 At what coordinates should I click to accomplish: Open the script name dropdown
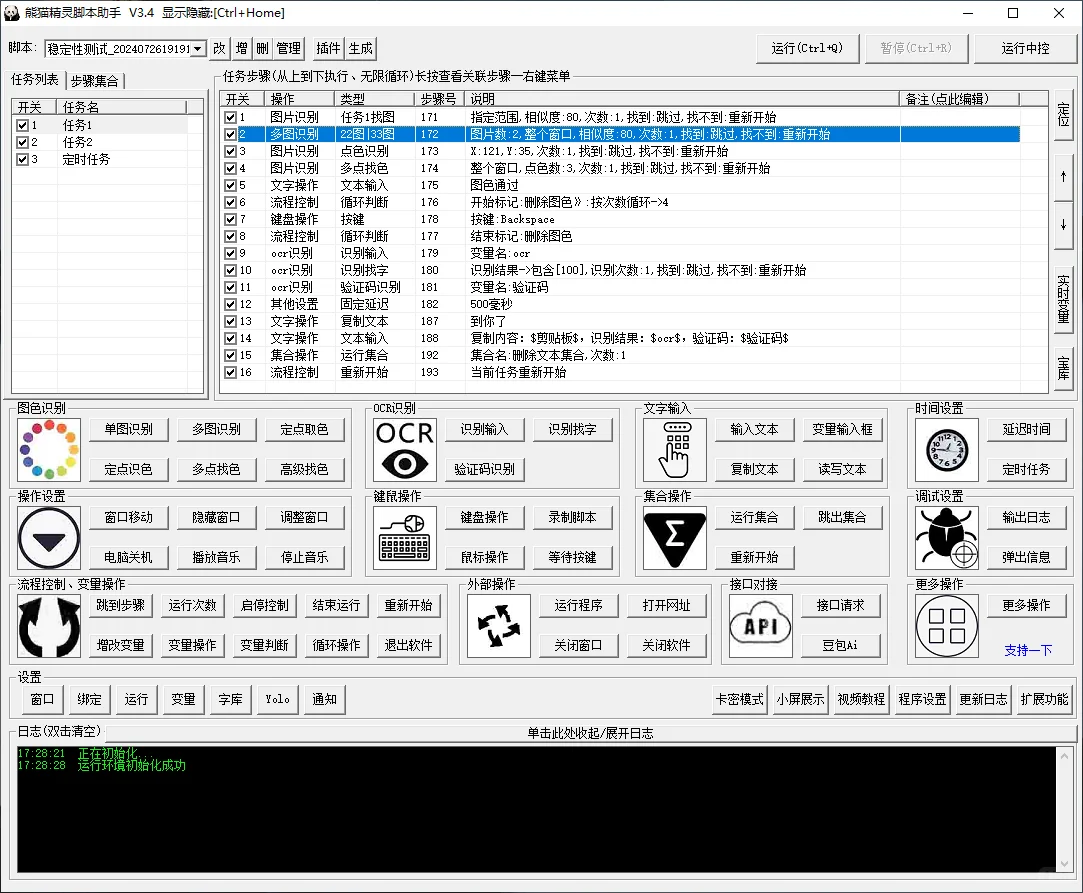pyautogui.click(x=197, y=47)
